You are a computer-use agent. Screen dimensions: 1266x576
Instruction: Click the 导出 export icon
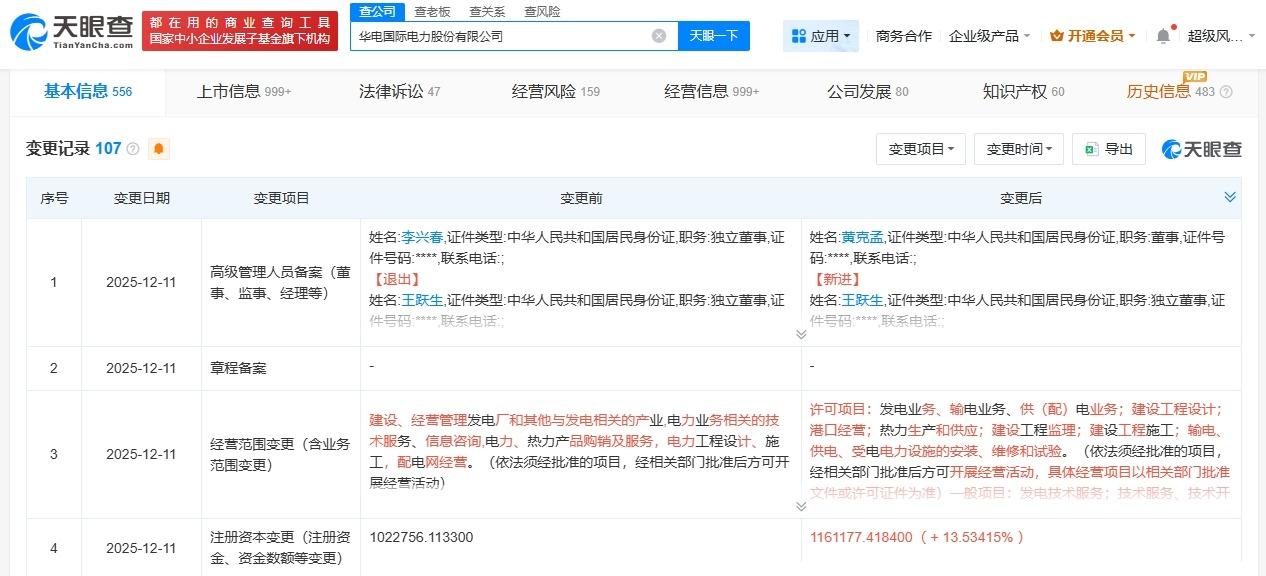[x=1091, y=149]
